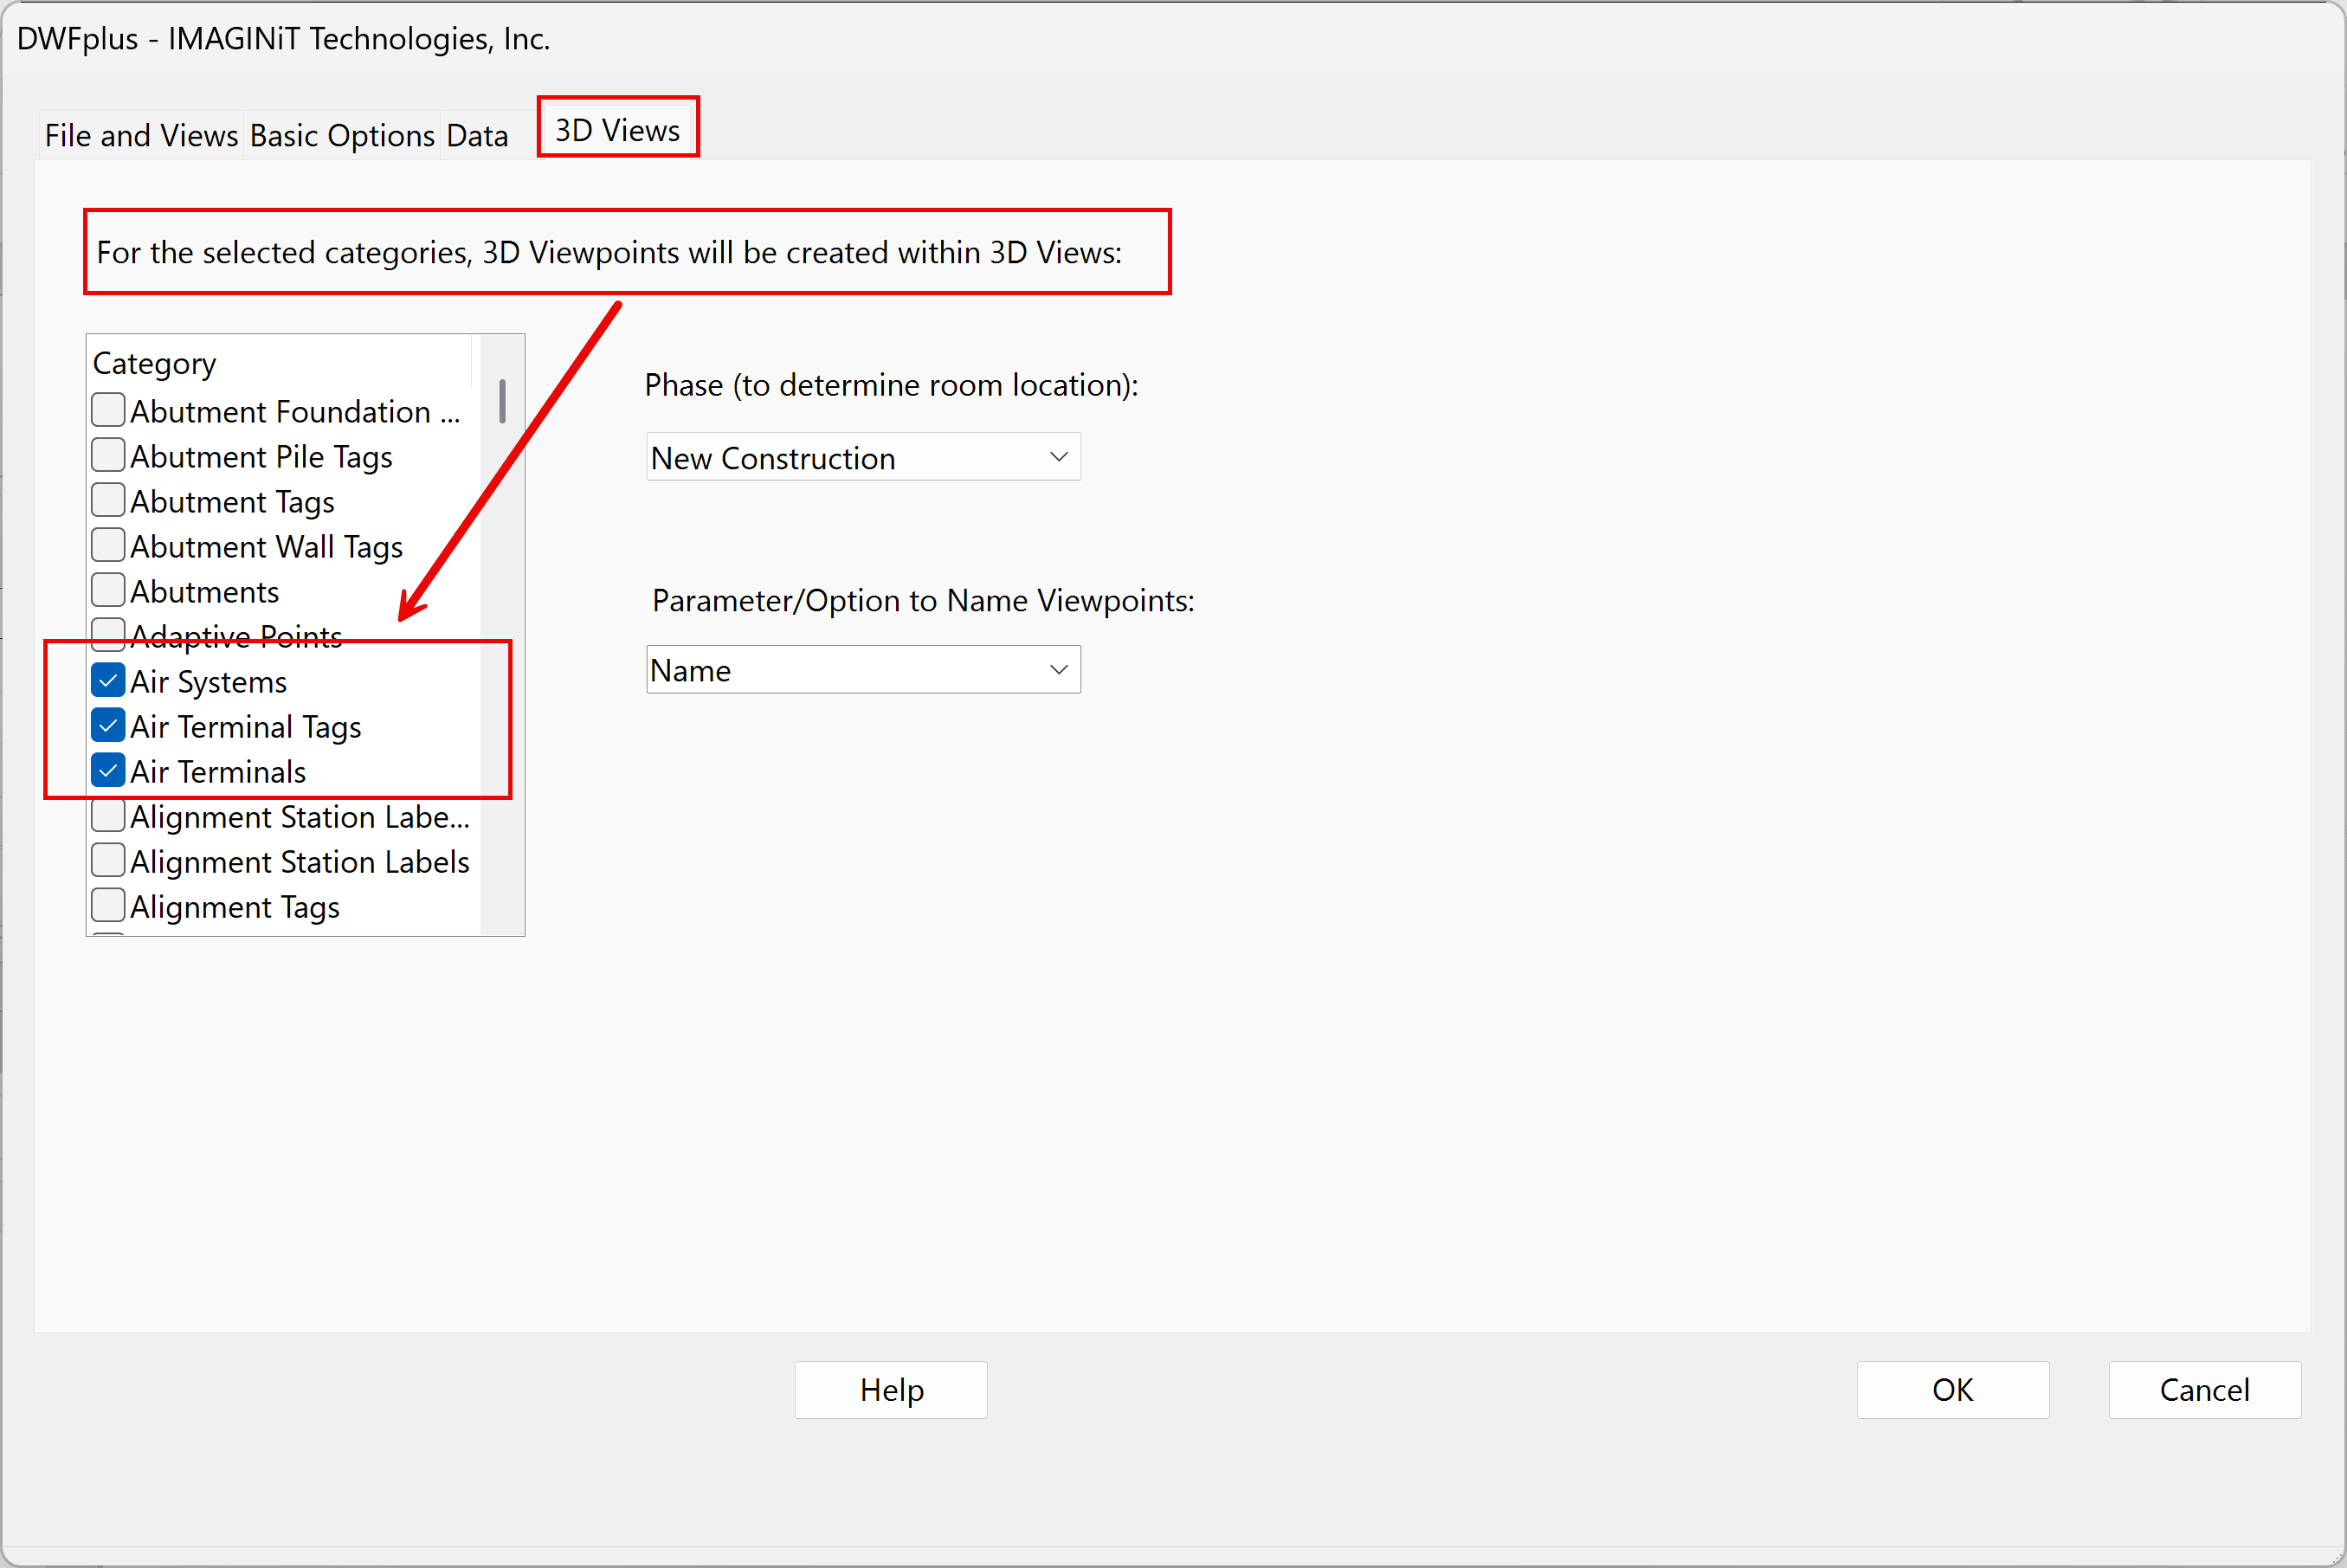Uncheck the Air Systems checkbox
Viewport: 2347px width, 1568px height.
(108, 680)
